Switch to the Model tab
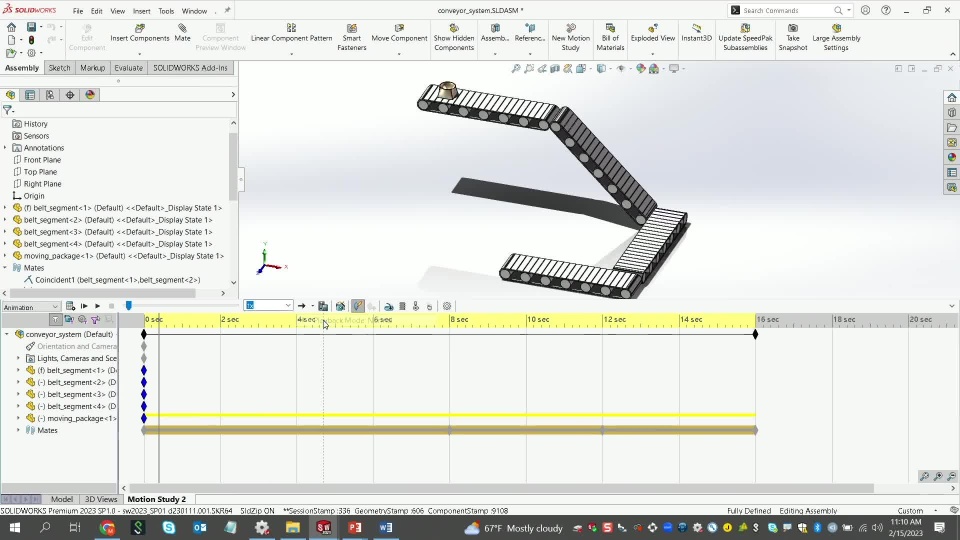The width and height of the screenshot is (960, 540). point(62,499)
